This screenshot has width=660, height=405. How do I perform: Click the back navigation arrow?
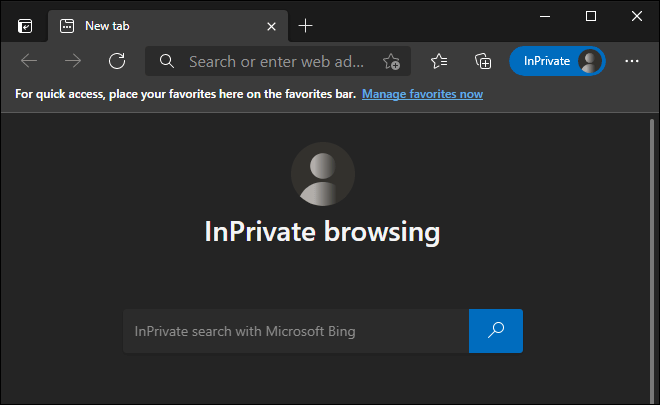29,61
